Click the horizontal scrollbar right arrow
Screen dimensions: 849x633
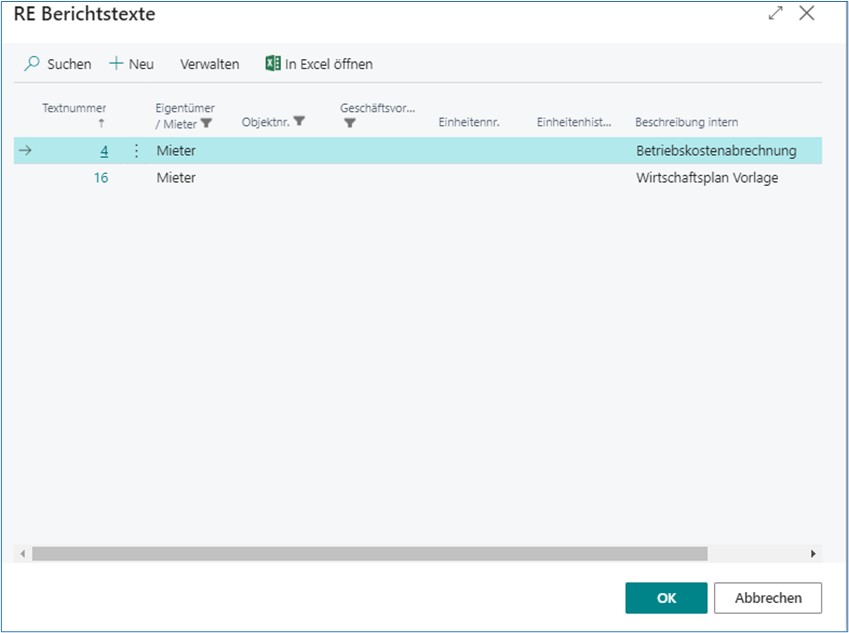[813, 554]
